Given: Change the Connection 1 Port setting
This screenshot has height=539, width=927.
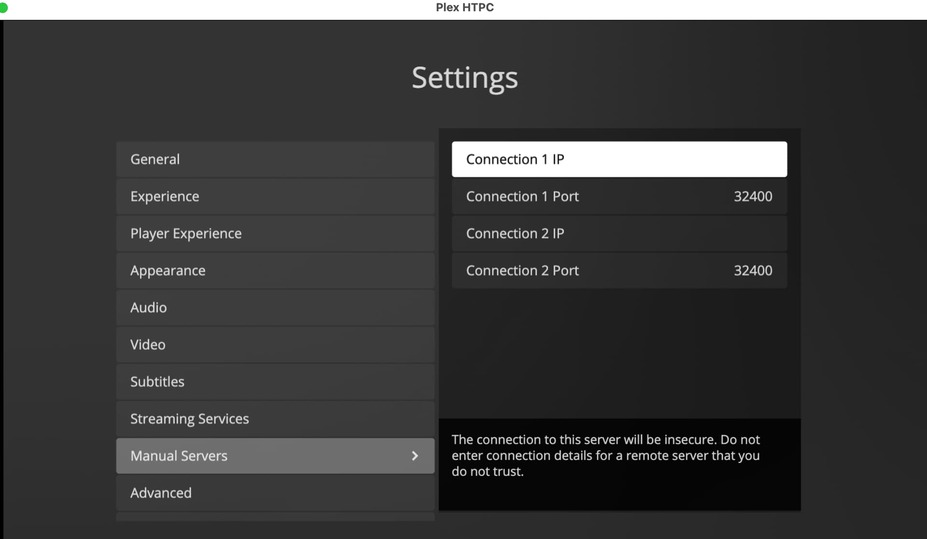Looking at the screenshot, I should click(619, 196).
